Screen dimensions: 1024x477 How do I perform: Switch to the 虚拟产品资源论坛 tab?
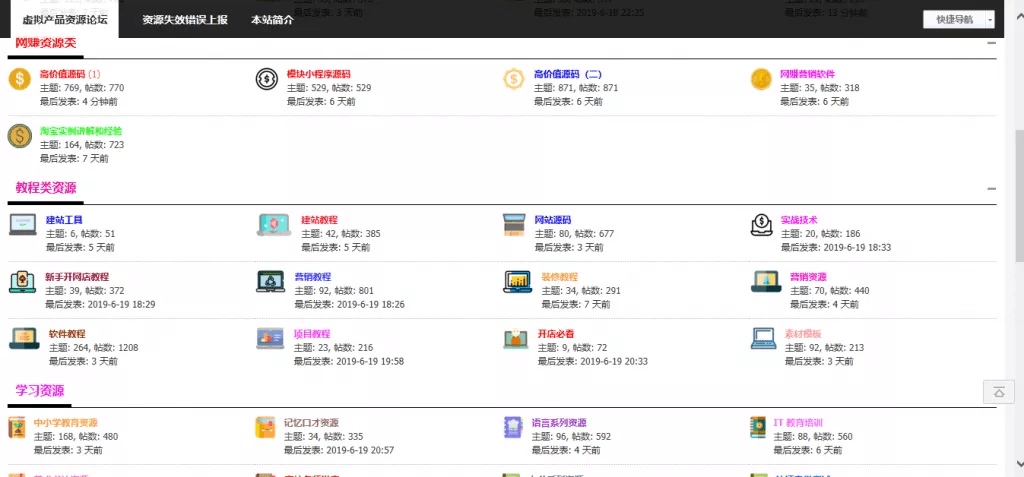click(65, 20)
